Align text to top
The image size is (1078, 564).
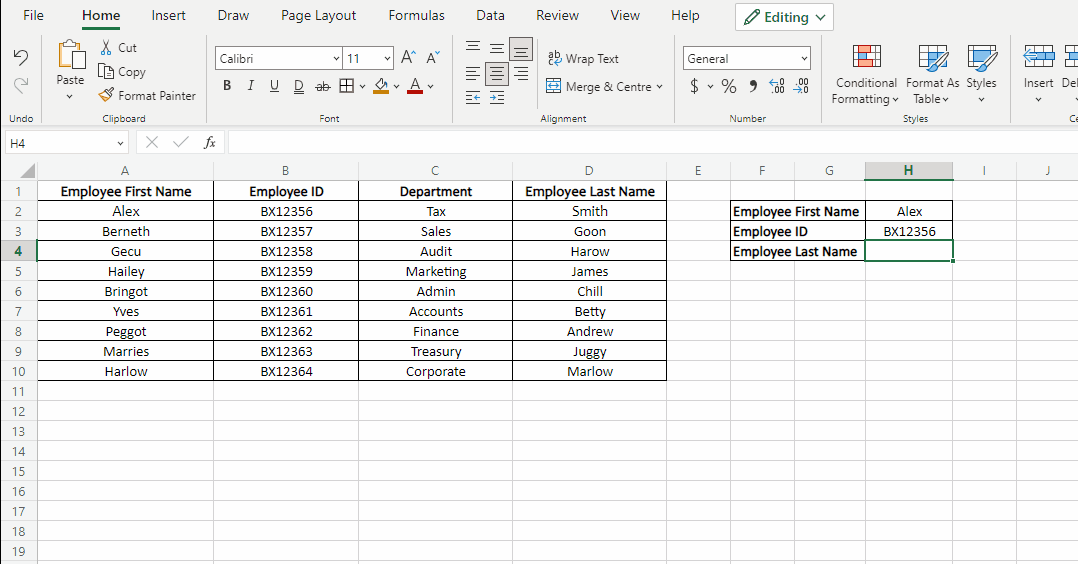pos(473,47)
